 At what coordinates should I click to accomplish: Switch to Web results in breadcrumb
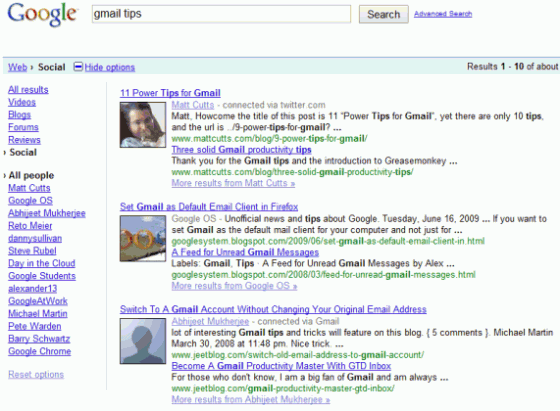click(18, 67)
